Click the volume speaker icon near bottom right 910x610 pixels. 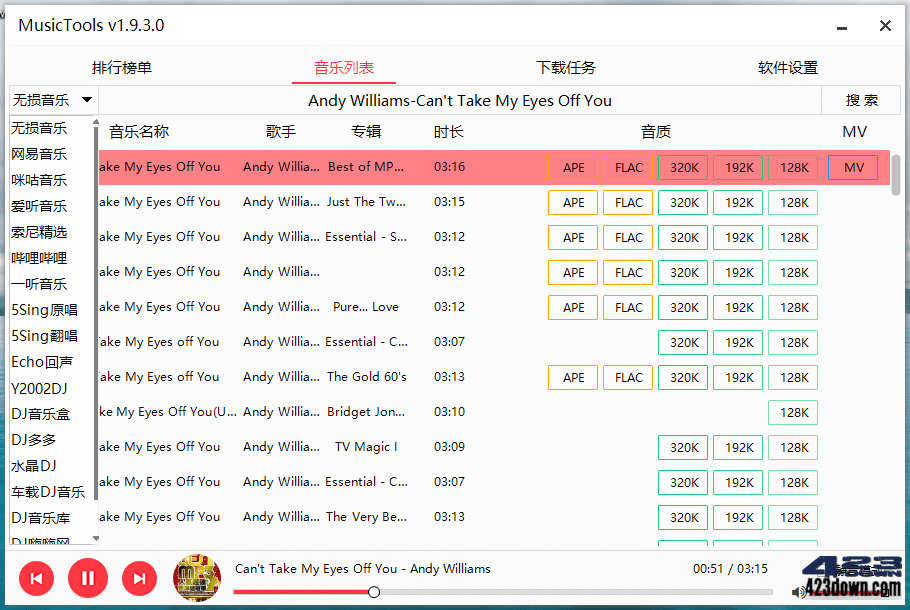(798, 592)
